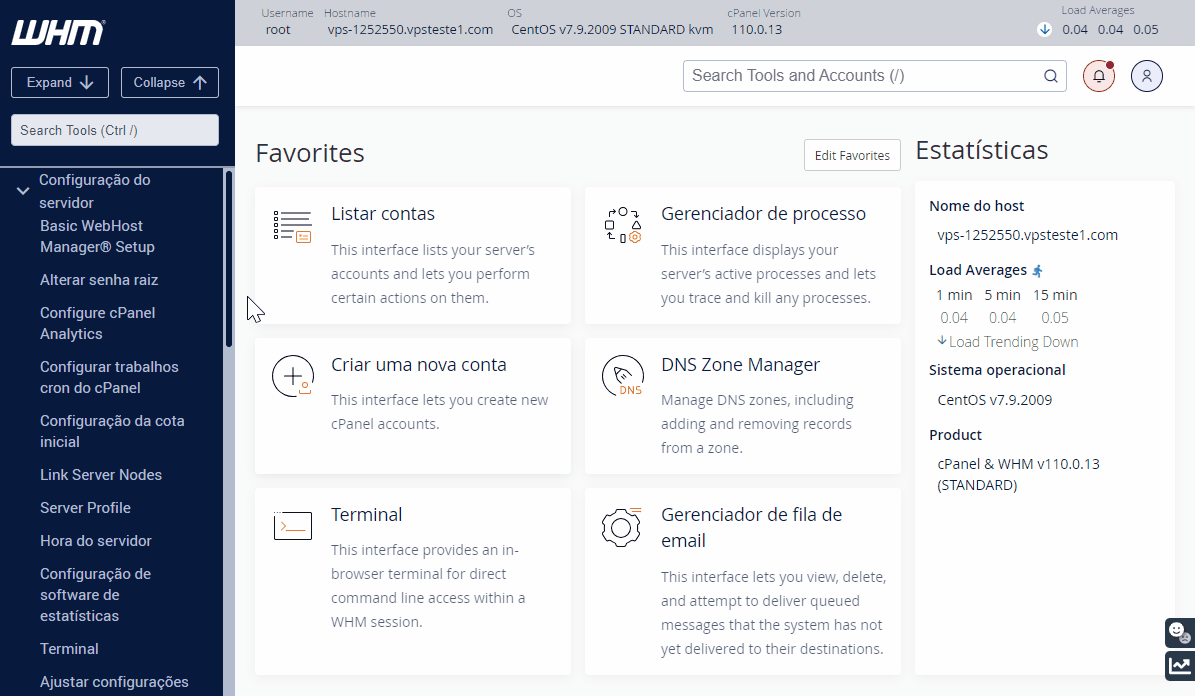Click the Listar contas list icon
The width and height of the screenshot is (1195, 696).
click(x=293, y=226)
